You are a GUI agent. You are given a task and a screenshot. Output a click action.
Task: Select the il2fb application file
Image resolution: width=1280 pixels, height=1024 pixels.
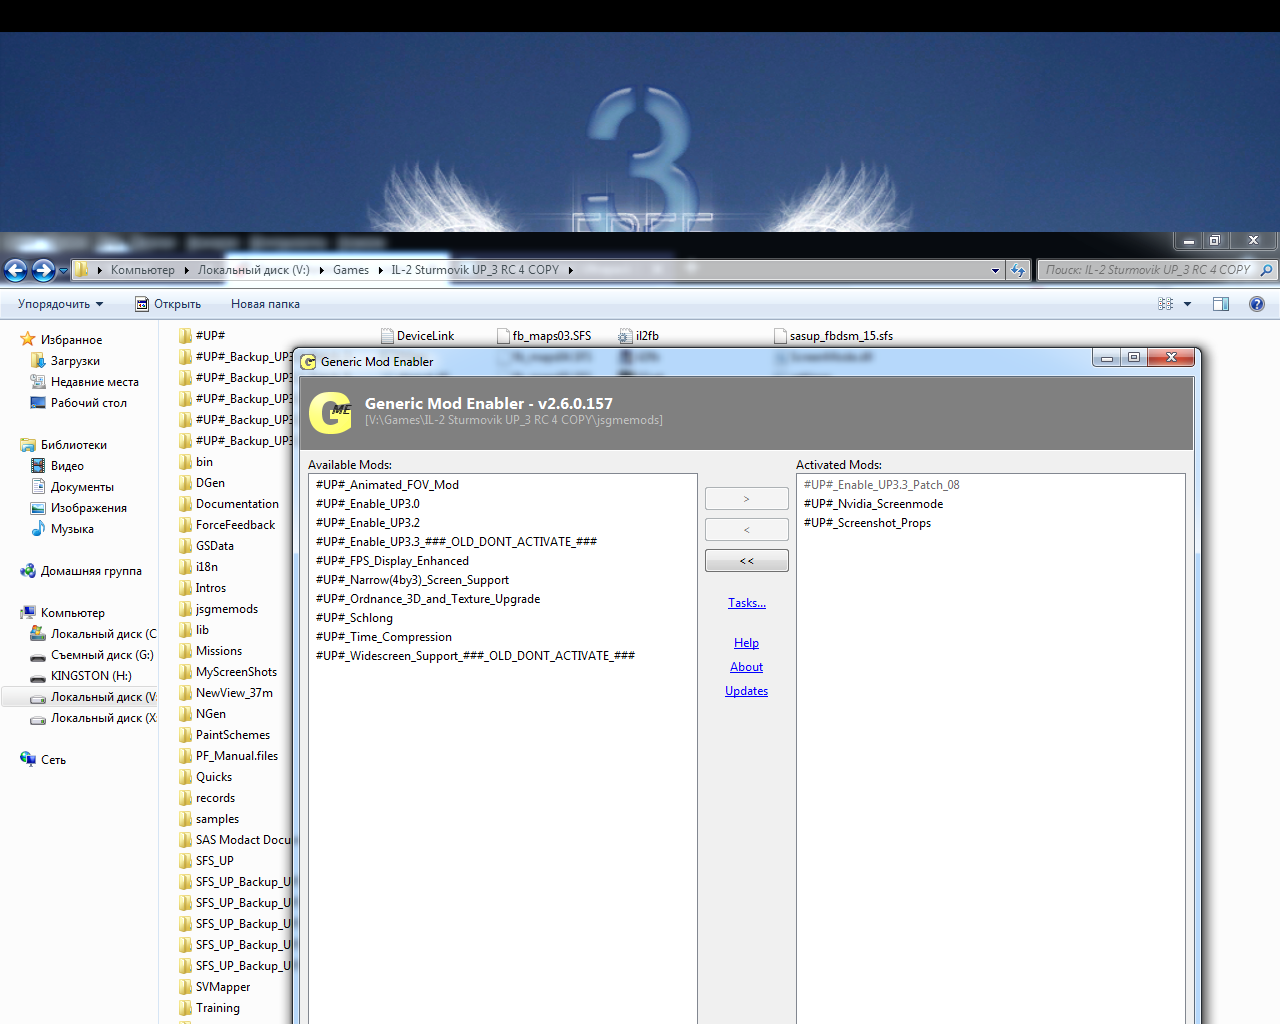pyautogui.click(x=647, y=336)
